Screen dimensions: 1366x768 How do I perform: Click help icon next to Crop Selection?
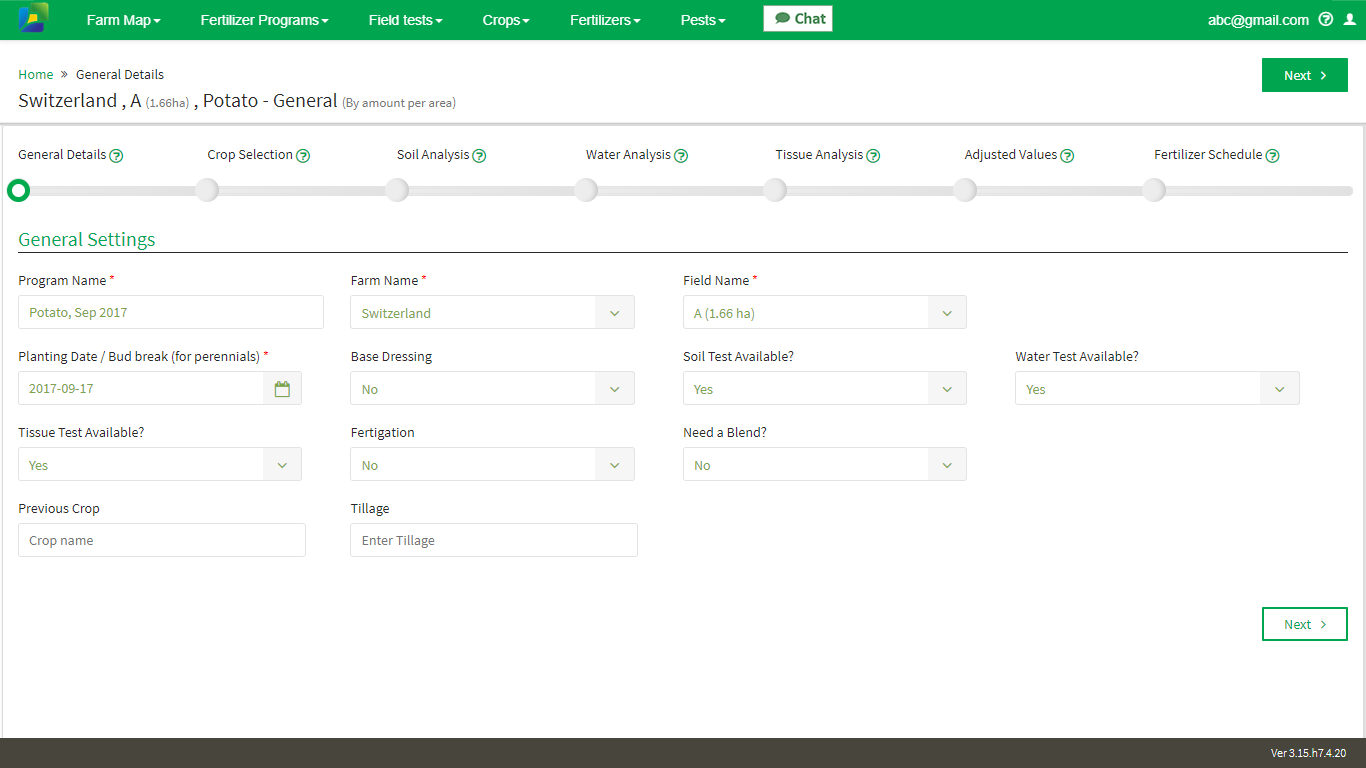tap(303, 156)
